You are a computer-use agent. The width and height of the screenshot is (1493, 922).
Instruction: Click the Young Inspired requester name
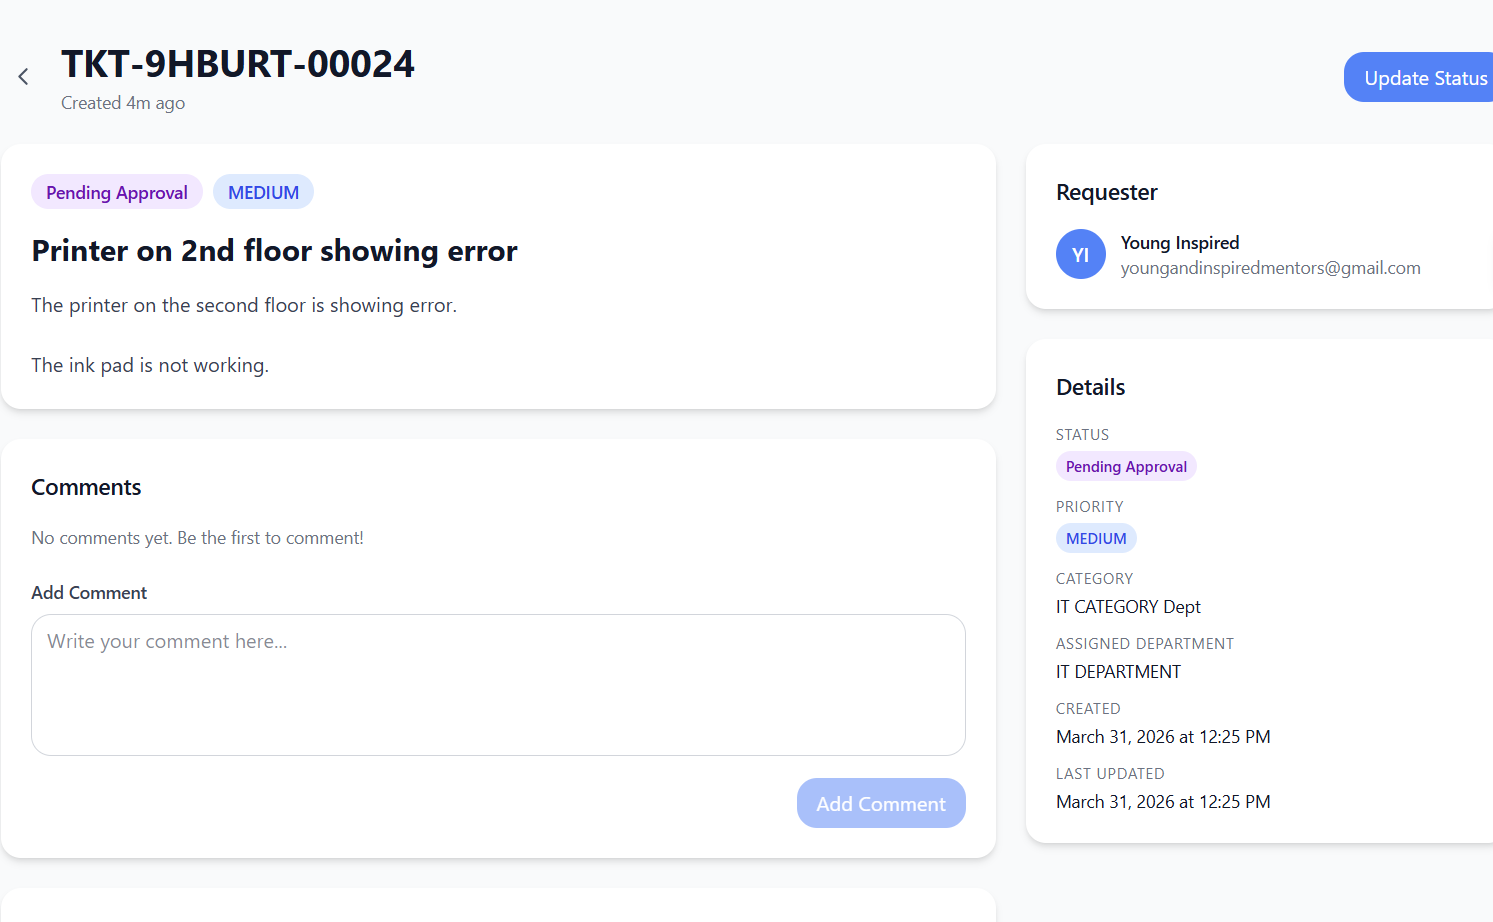click(x=1179, y=243)
